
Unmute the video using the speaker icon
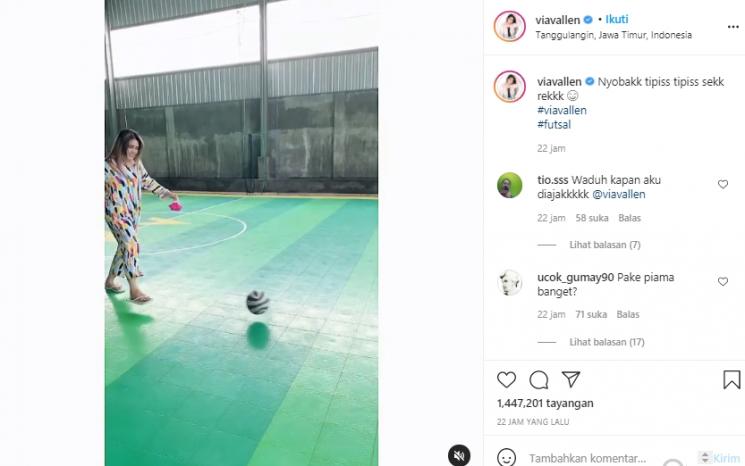[458, 456]
